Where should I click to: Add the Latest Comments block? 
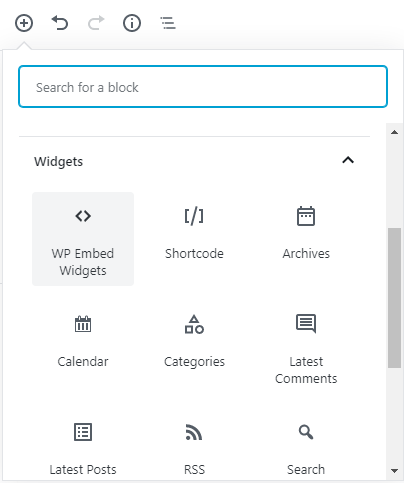point(306,347)
